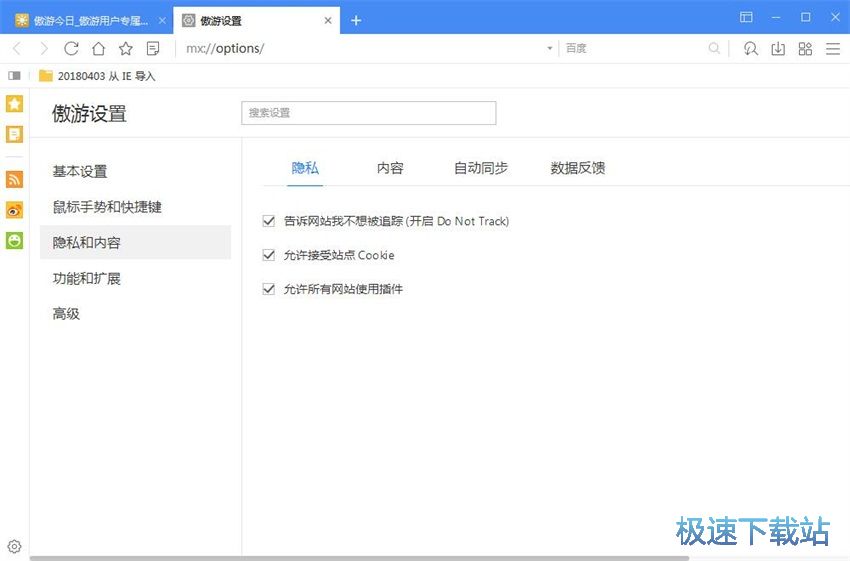
Task: Open a new tab with plus button
Action: pos(356,21)
